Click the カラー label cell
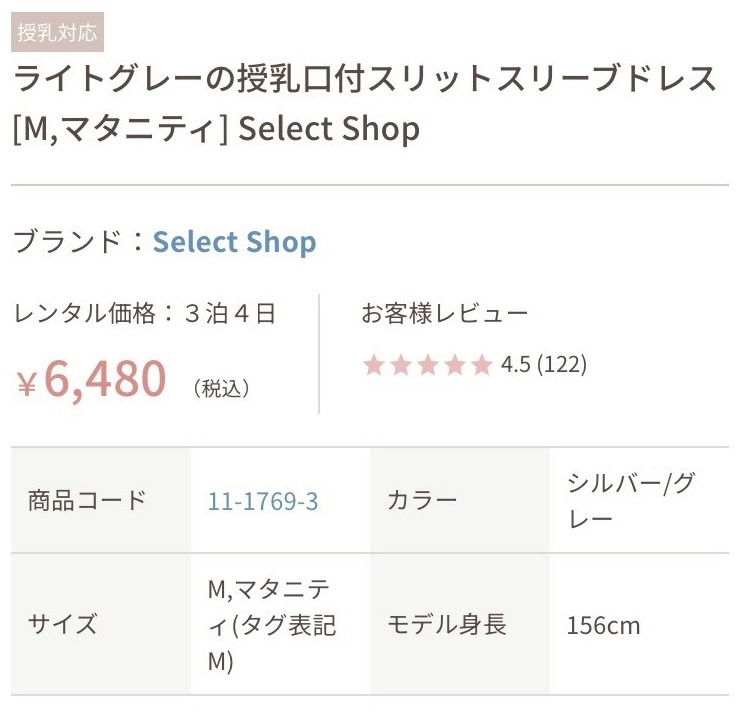 click(460, 501)
